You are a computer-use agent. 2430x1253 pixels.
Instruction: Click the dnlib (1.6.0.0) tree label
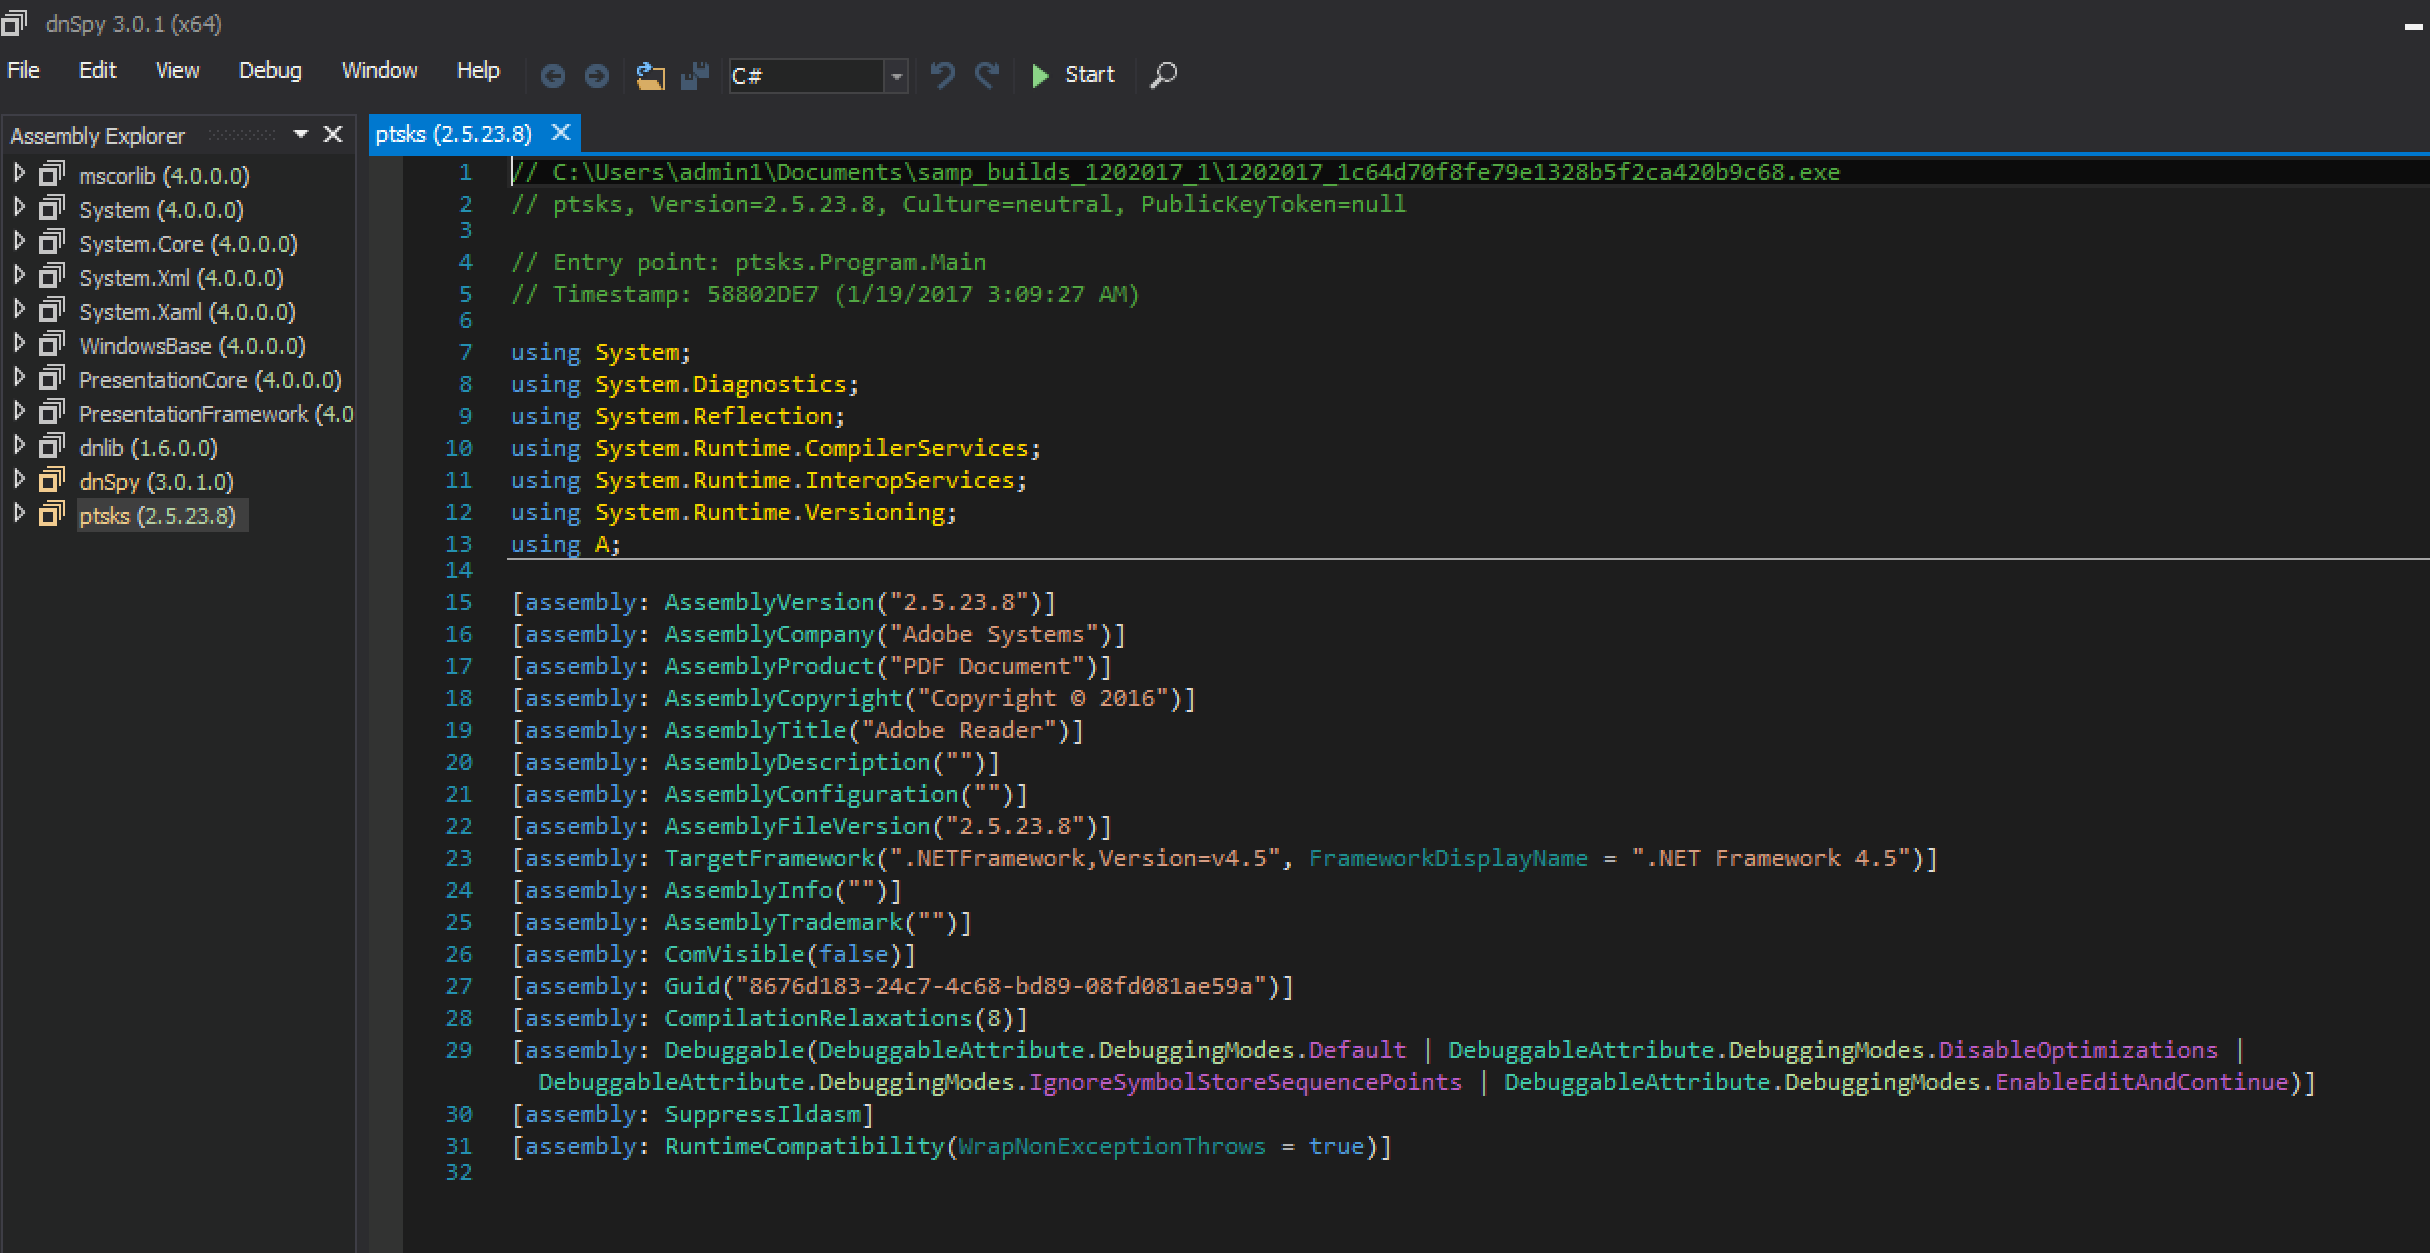coord(148,448)
